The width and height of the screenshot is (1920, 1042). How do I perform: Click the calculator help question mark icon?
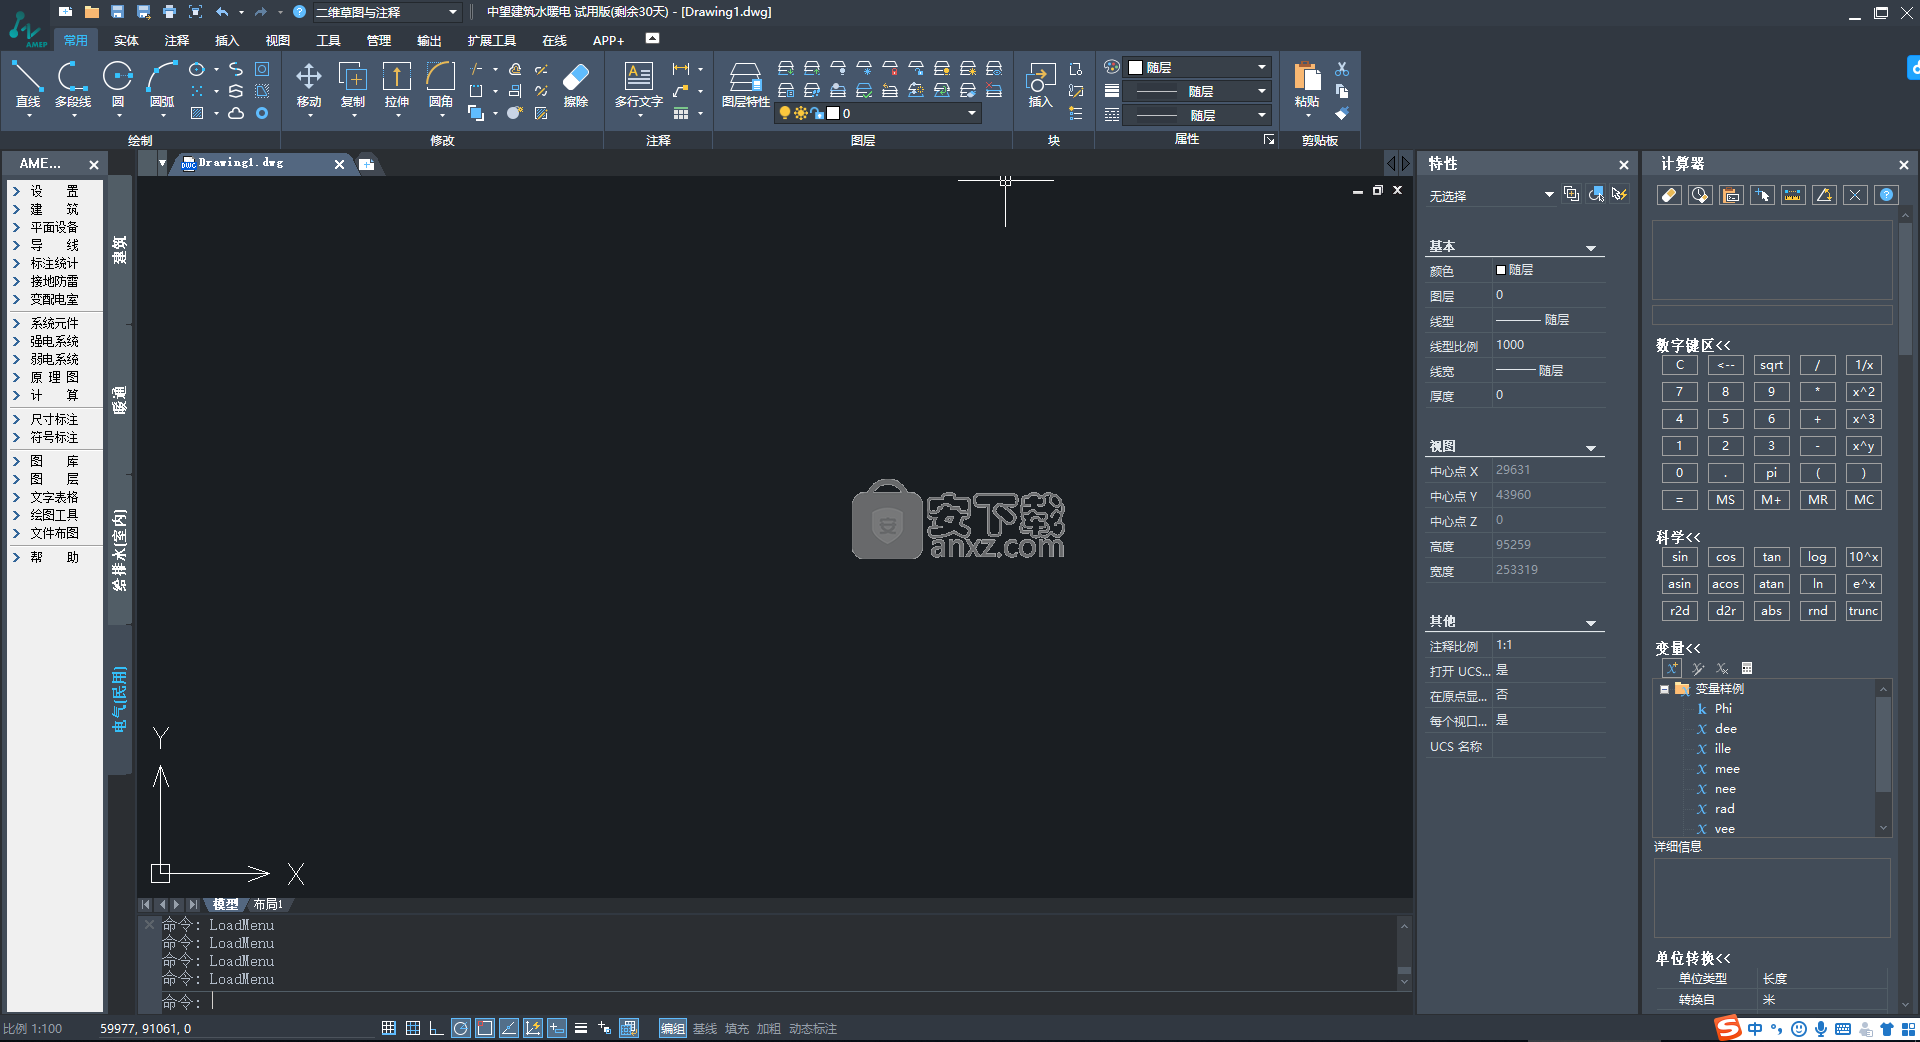tap(1886, 195)
